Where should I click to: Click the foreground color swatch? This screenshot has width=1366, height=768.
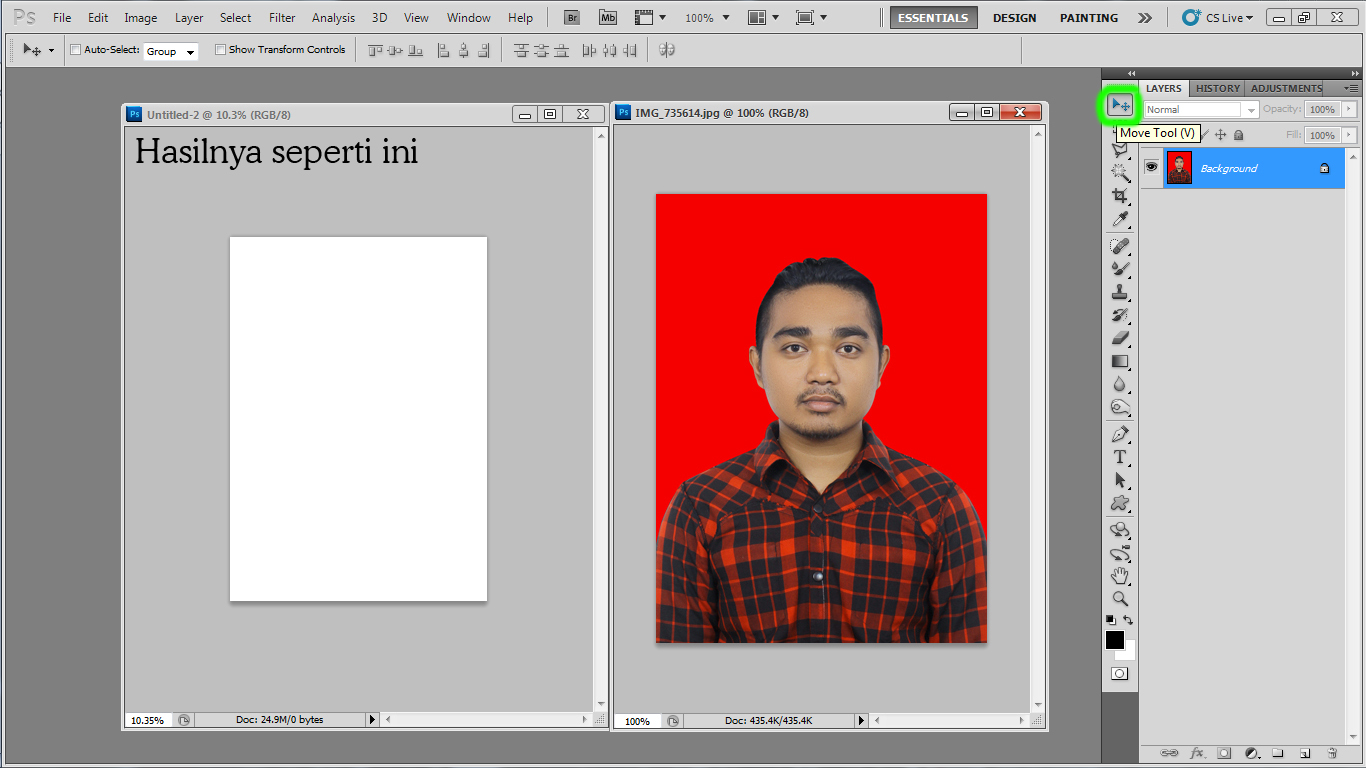click(1114, 641)
